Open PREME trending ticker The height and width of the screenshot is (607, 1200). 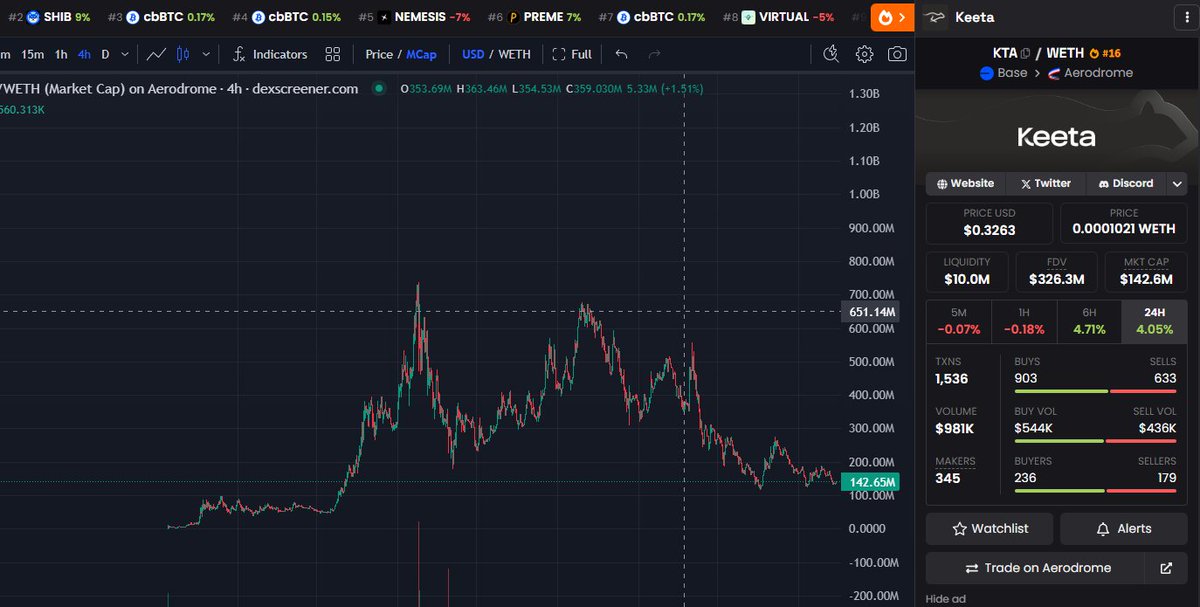point(534,17)
